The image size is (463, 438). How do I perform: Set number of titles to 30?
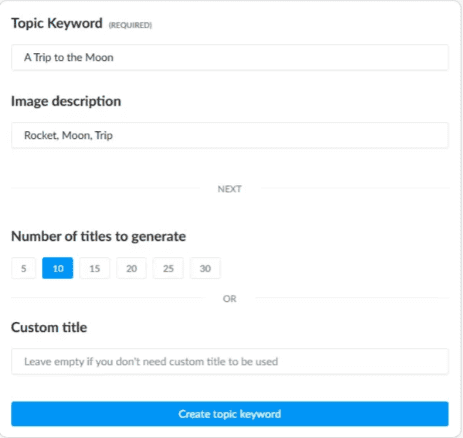click(205, 268)
